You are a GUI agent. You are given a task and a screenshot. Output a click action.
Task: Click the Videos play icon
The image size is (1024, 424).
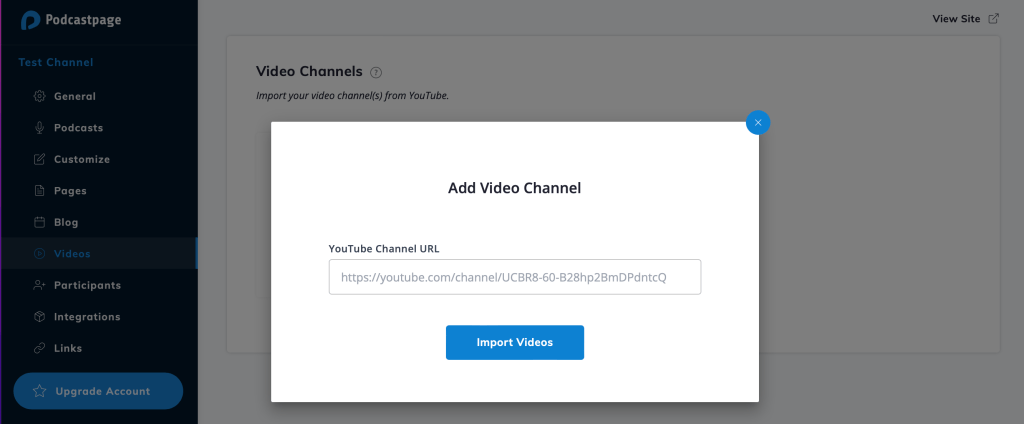click(x=39, y=253)
